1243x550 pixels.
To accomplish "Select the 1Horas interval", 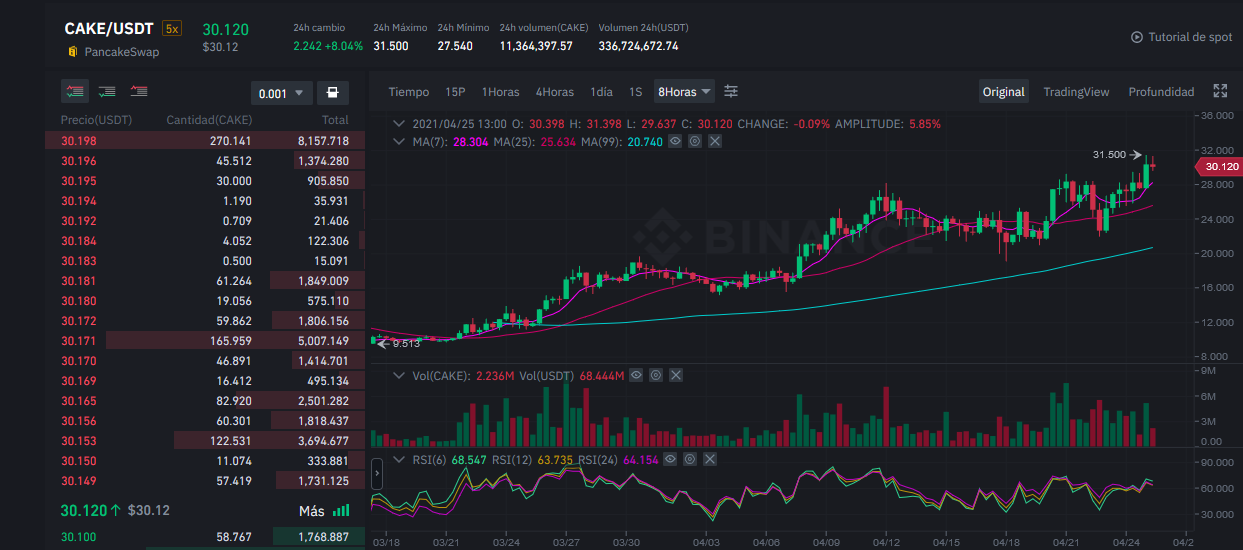I will point(501,91).
